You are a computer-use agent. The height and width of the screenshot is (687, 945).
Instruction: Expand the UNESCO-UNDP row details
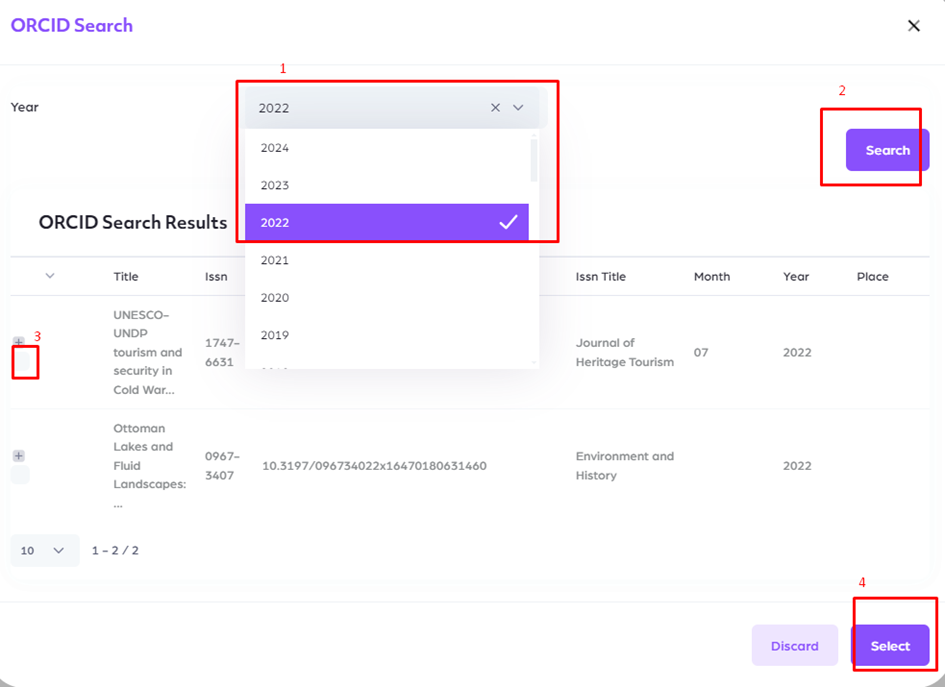point(19,342)
